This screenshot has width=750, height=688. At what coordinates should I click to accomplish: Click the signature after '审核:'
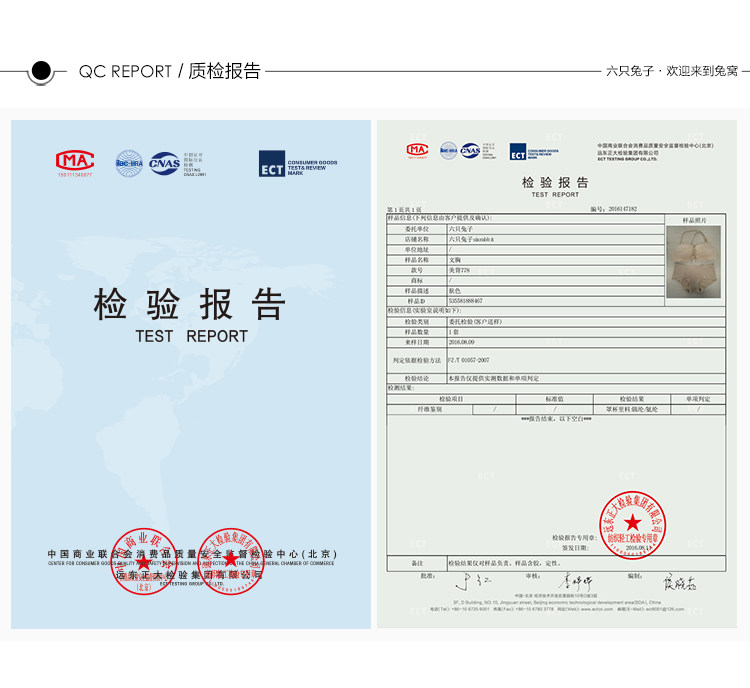[x=575, y=581]
